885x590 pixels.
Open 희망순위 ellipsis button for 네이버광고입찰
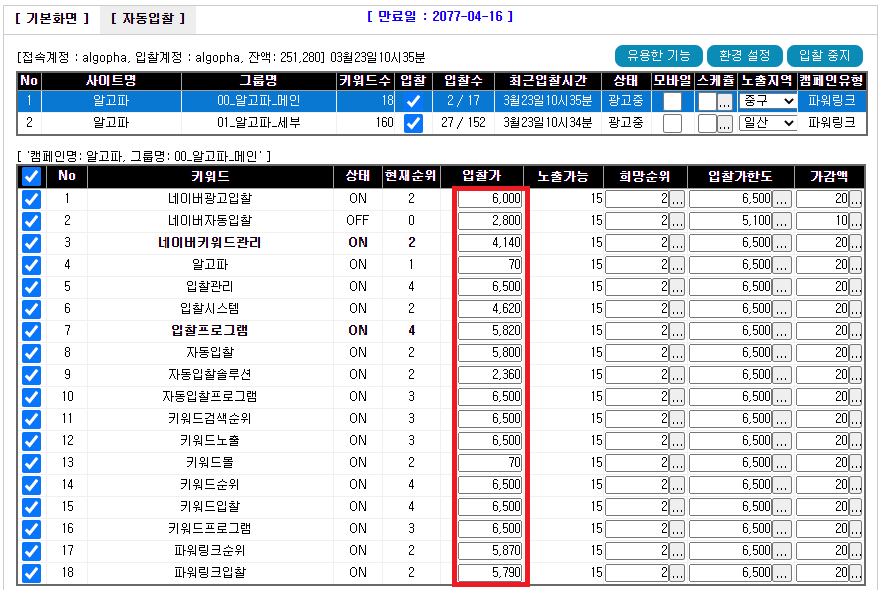[x=677, y=199]
